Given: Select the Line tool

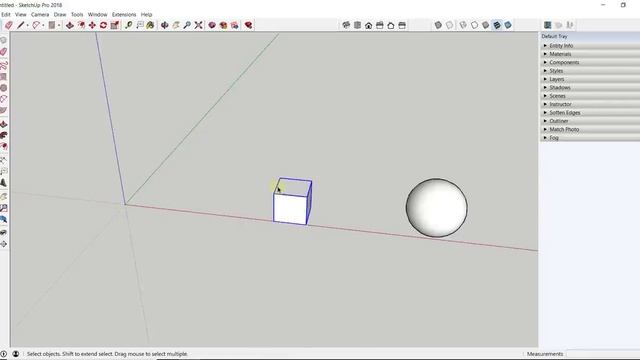Looking at the screenshot, I should pyautogui.click(x=20, y=25).
